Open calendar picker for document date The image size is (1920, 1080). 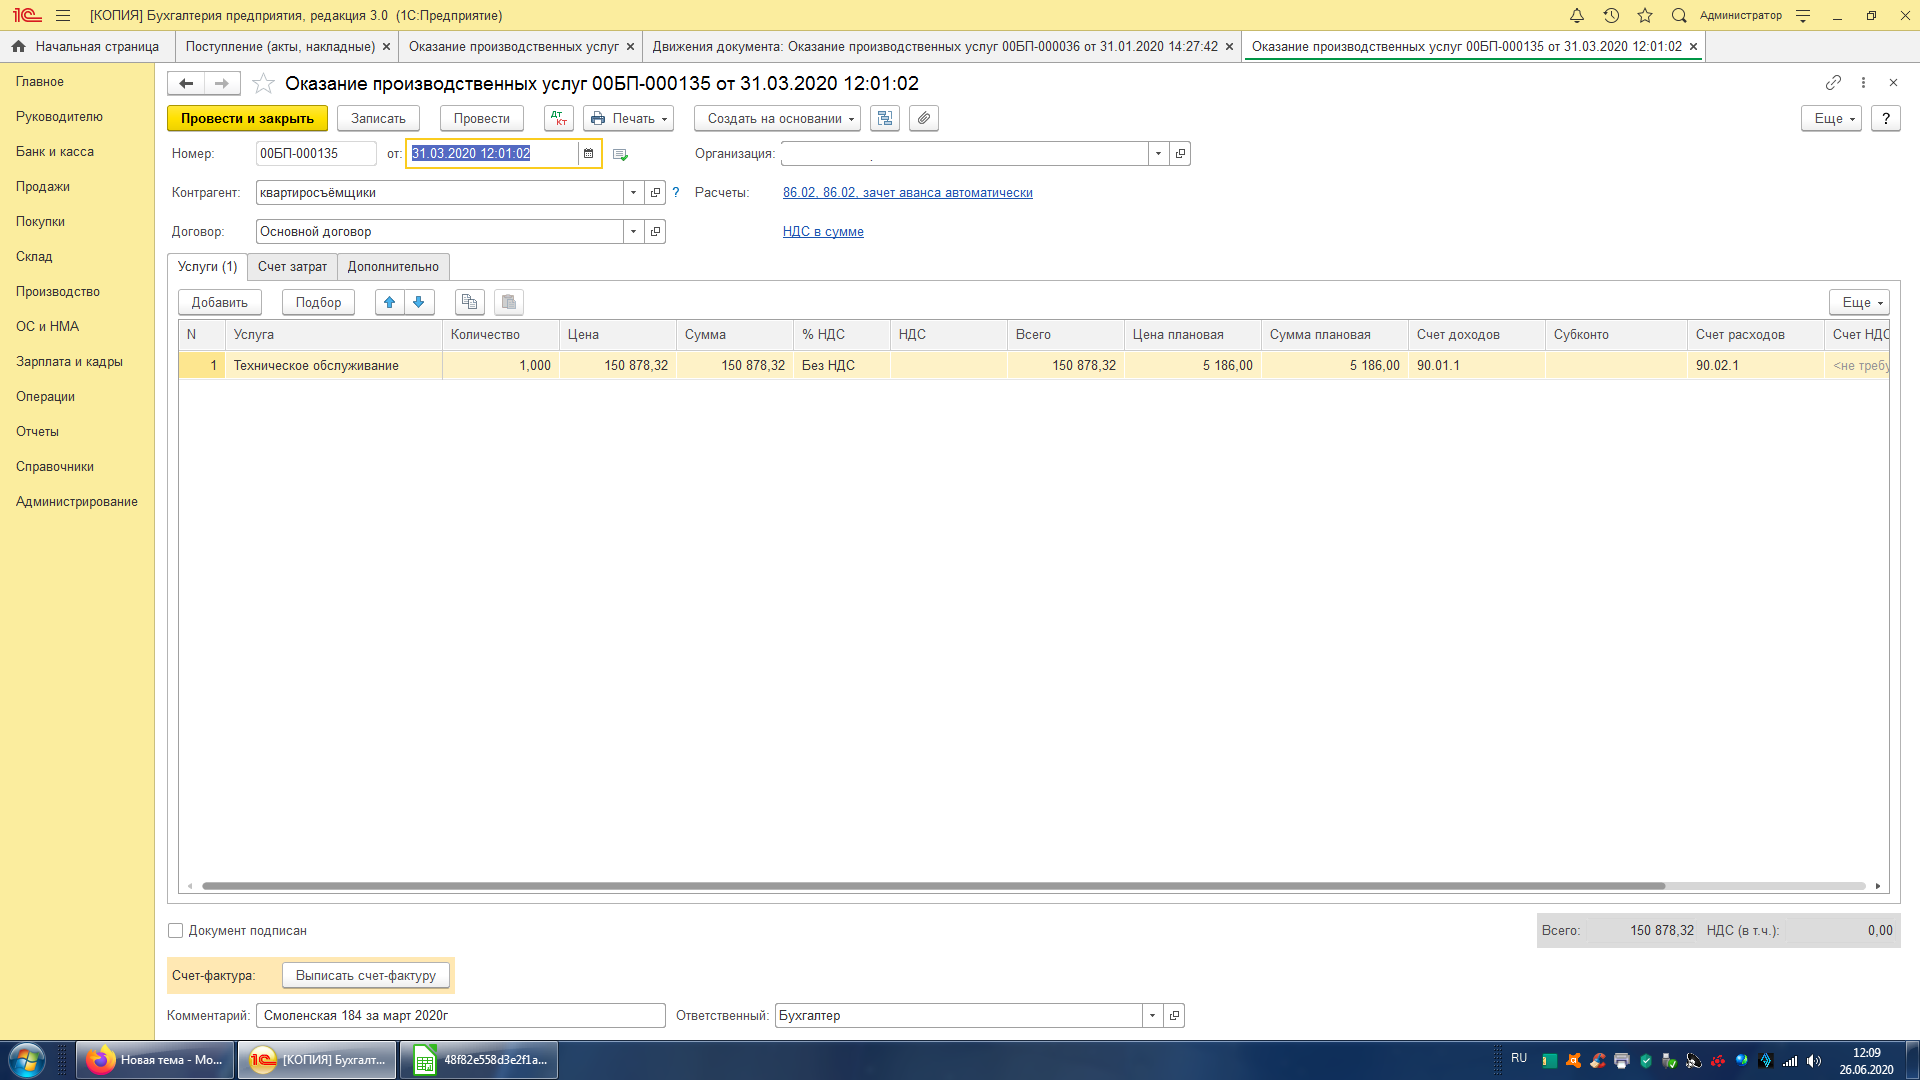(x=589, y=153)
